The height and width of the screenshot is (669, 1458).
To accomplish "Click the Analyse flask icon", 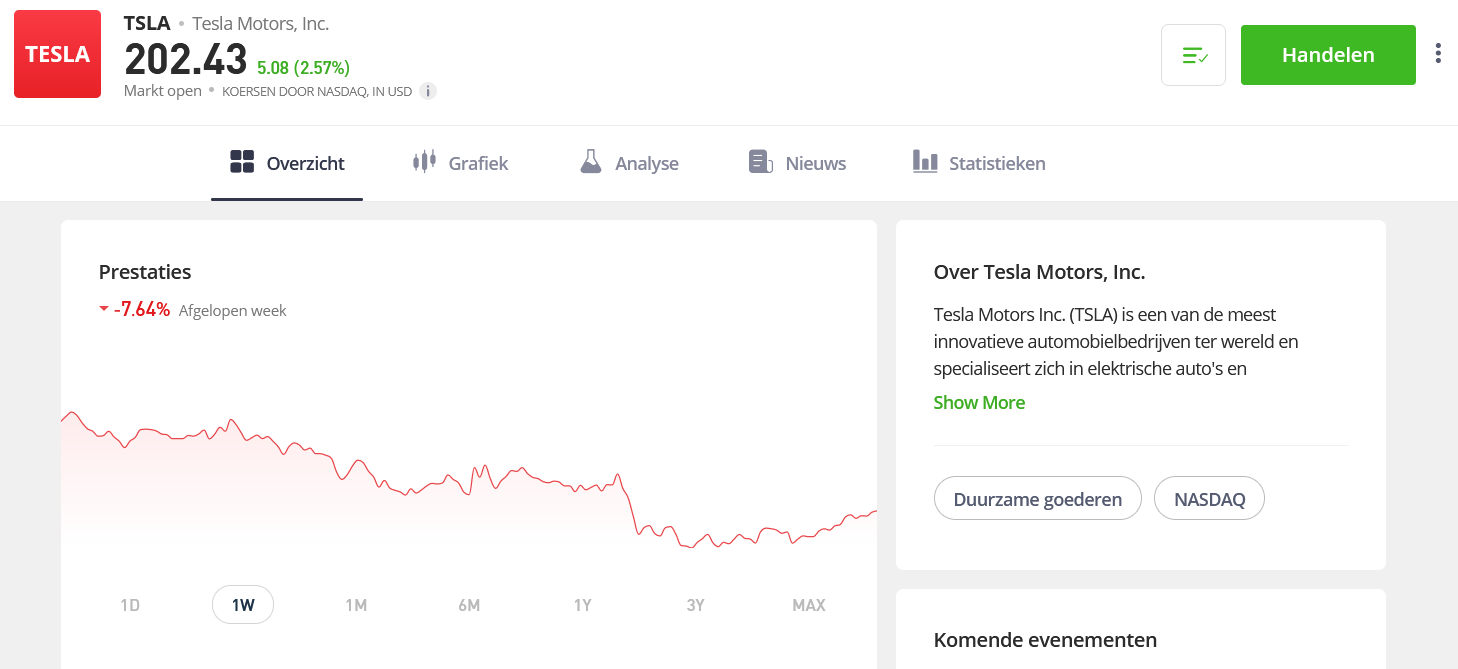I will pyautogui.click(x=591, y=162).
